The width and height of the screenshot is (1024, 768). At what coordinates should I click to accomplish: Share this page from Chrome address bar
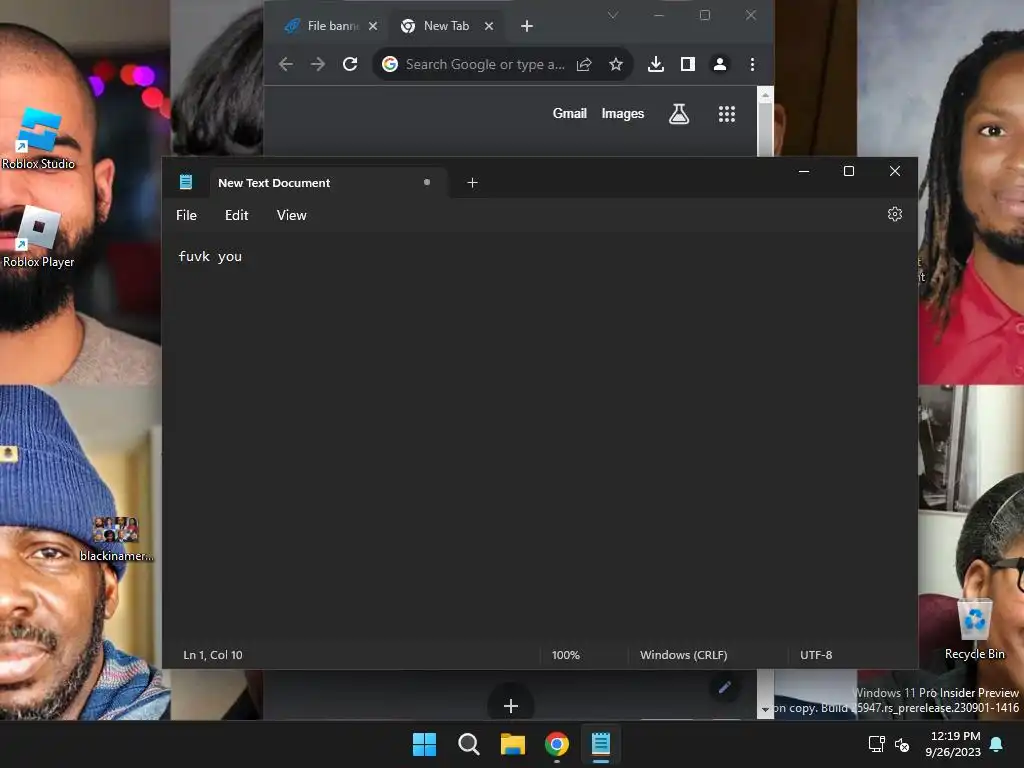coord(584,64)
